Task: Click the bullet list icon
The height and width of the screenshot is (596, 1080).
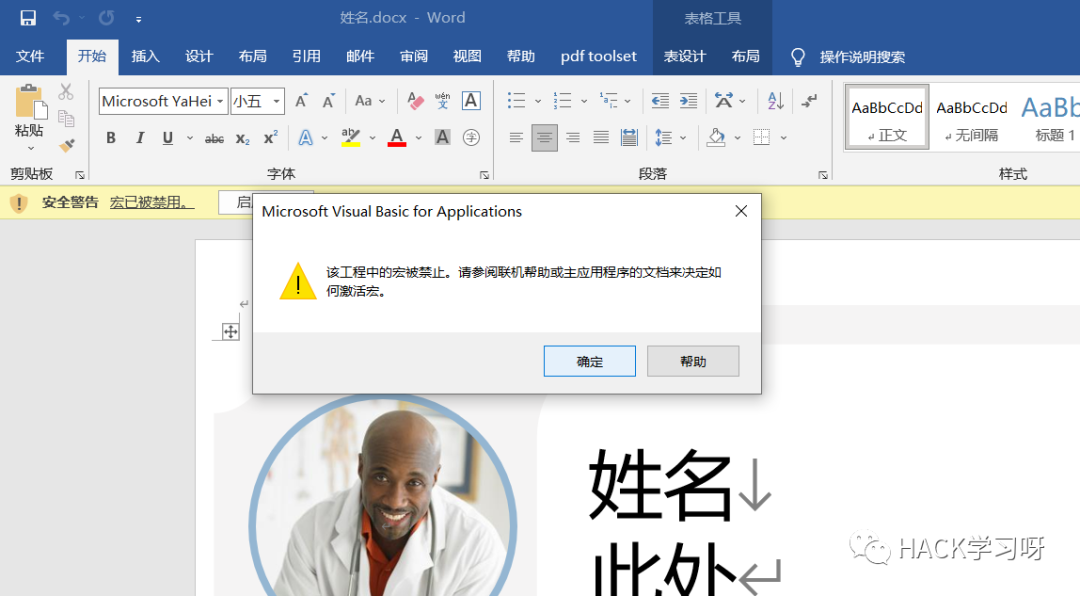Action: pyautogui.click(x=517, y=101)
